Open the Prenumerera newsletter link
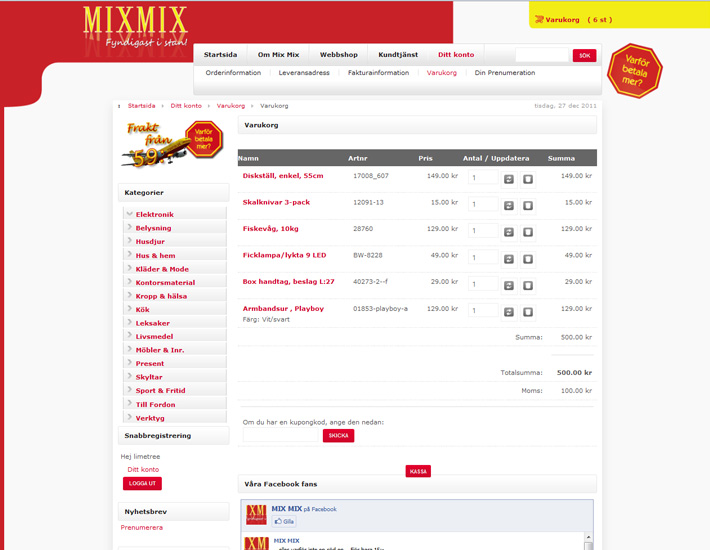The width and height of the screenshot is (710, 550). pyautogui.click(x=142, y=527)
